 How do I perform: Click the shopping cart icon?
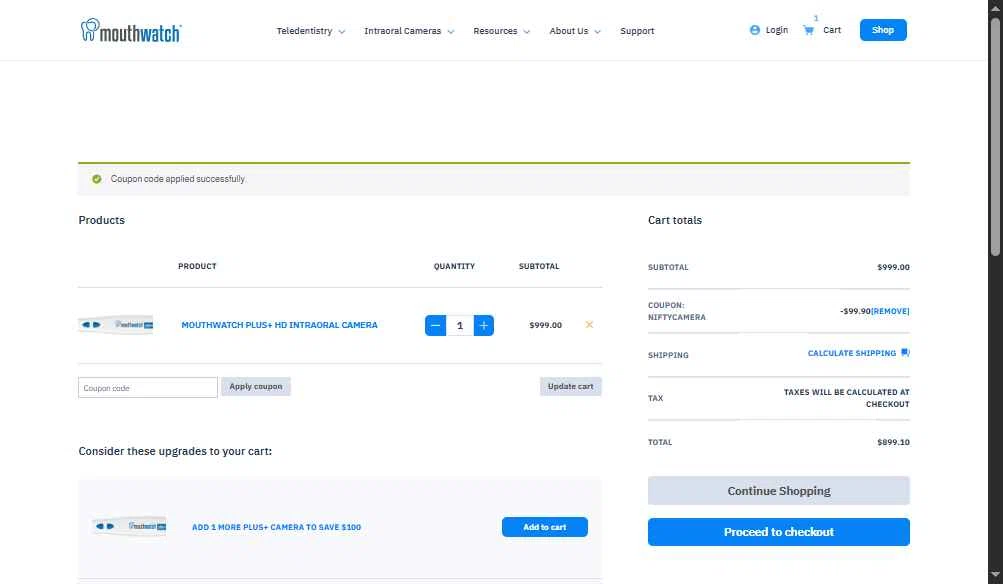pos(809,30)
